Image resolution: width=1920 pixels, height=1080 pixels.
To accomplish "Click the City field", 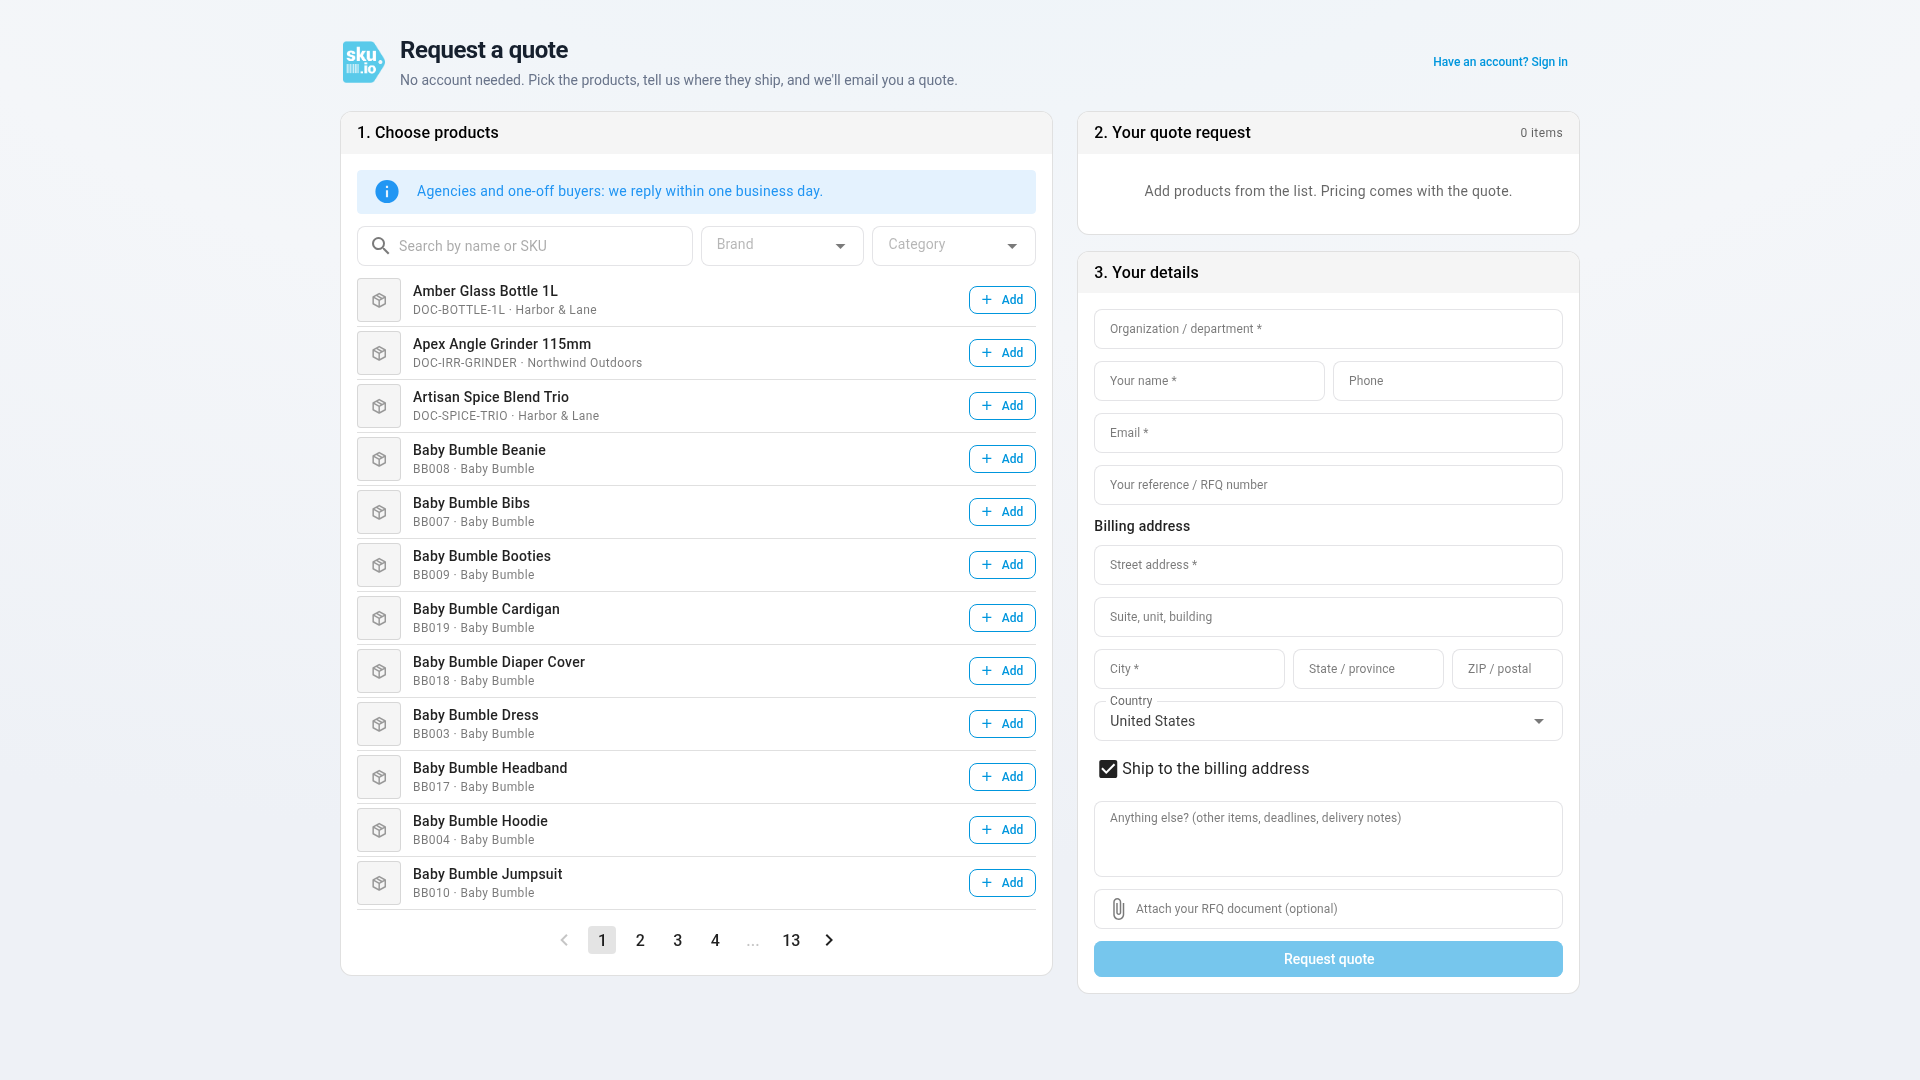I will tap(1189, 669).
